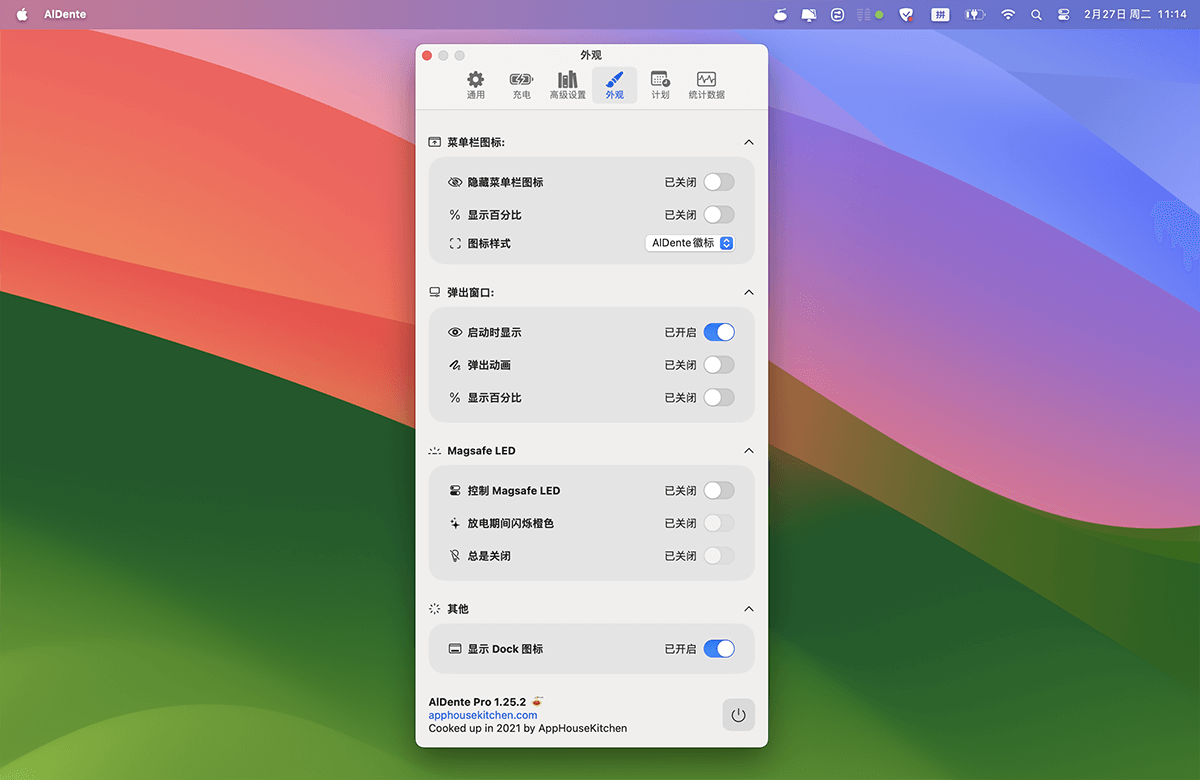Click the crossed-out bulb icon beside 总是关闭
This screenshot has width=1200, height=780.
pyautogui.click(x=455, y=556)
